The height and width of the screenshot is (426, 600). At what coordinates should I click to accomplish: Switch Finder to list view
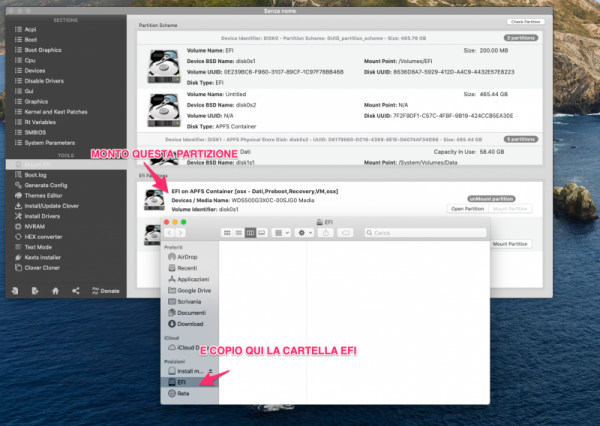click(239, 233)
